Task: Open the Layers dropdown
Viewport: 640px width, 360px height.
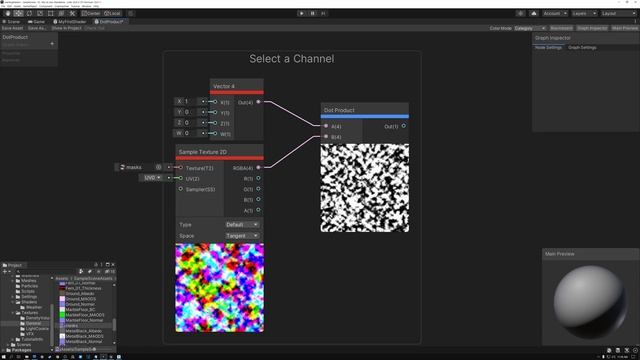Action: pos(584,13)
